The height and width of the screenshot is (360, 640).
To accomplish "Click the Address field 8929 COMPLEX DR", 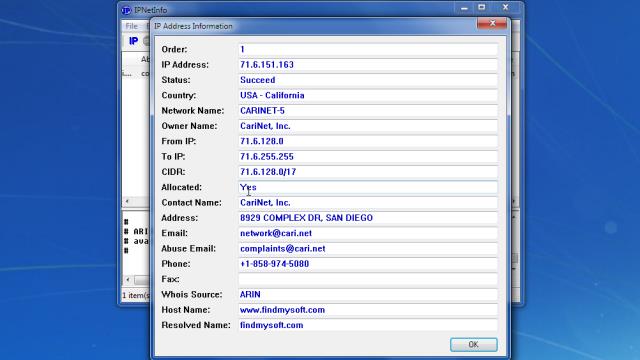I will coord(368,218).
